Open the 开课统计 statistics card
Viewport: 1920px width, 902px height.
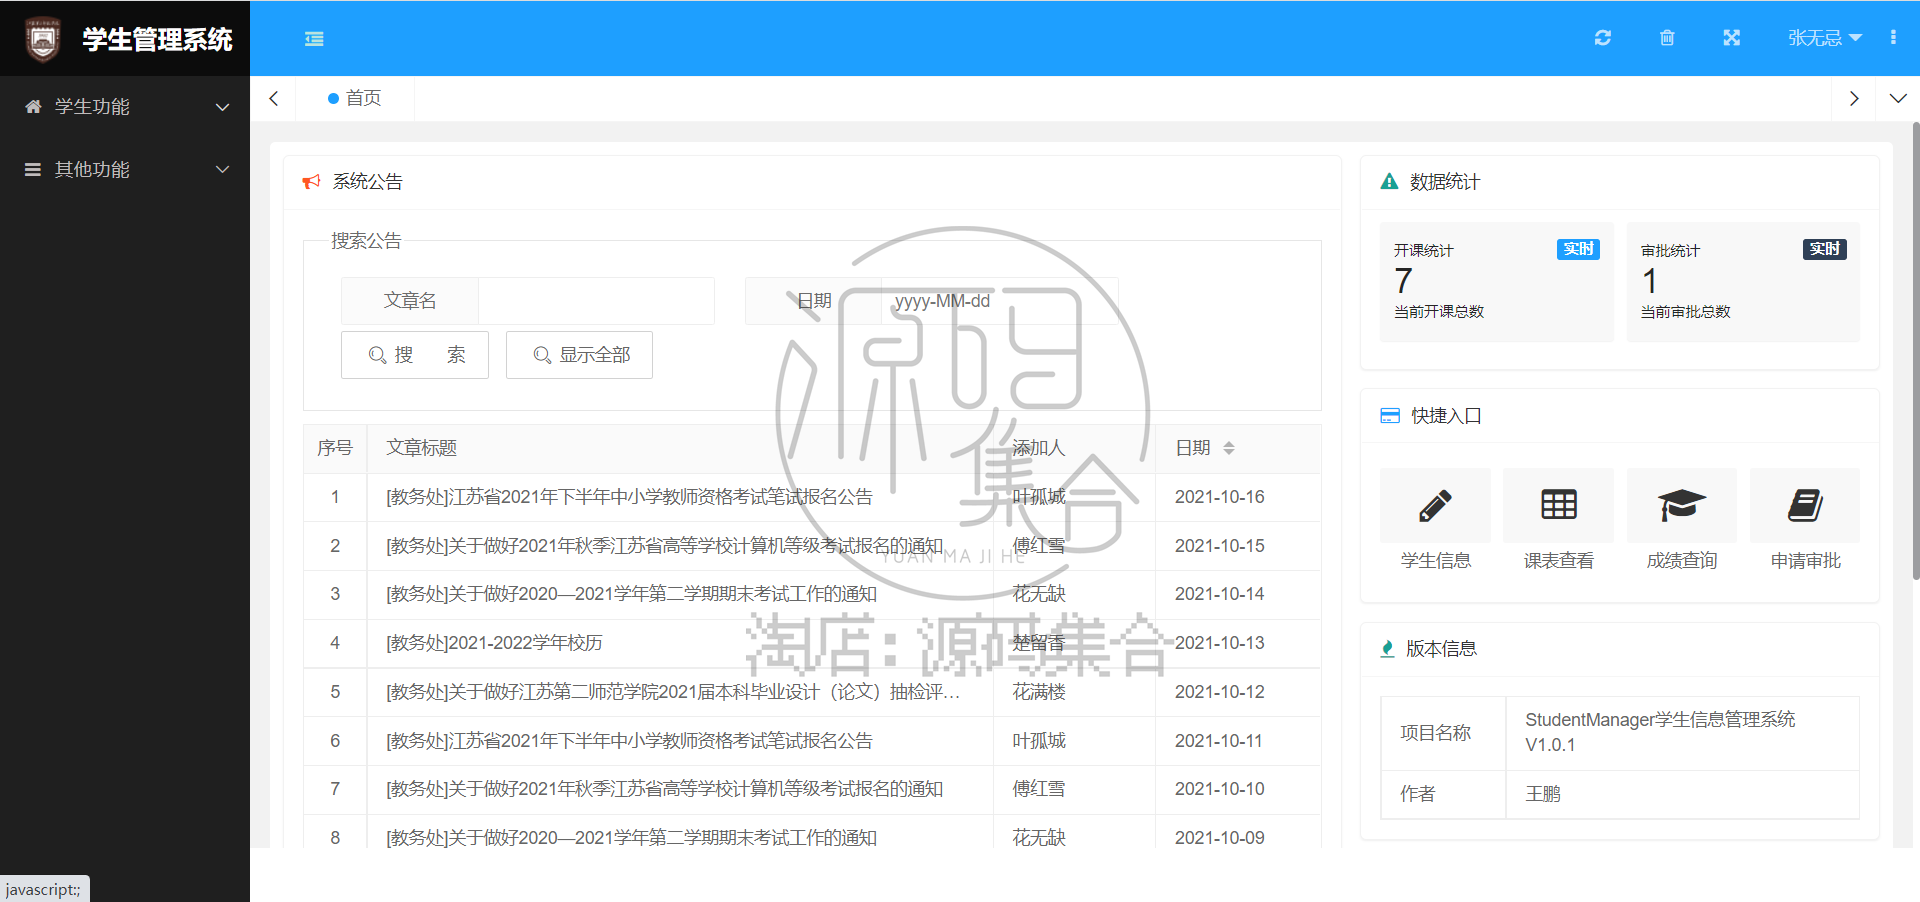[1496, 282]
